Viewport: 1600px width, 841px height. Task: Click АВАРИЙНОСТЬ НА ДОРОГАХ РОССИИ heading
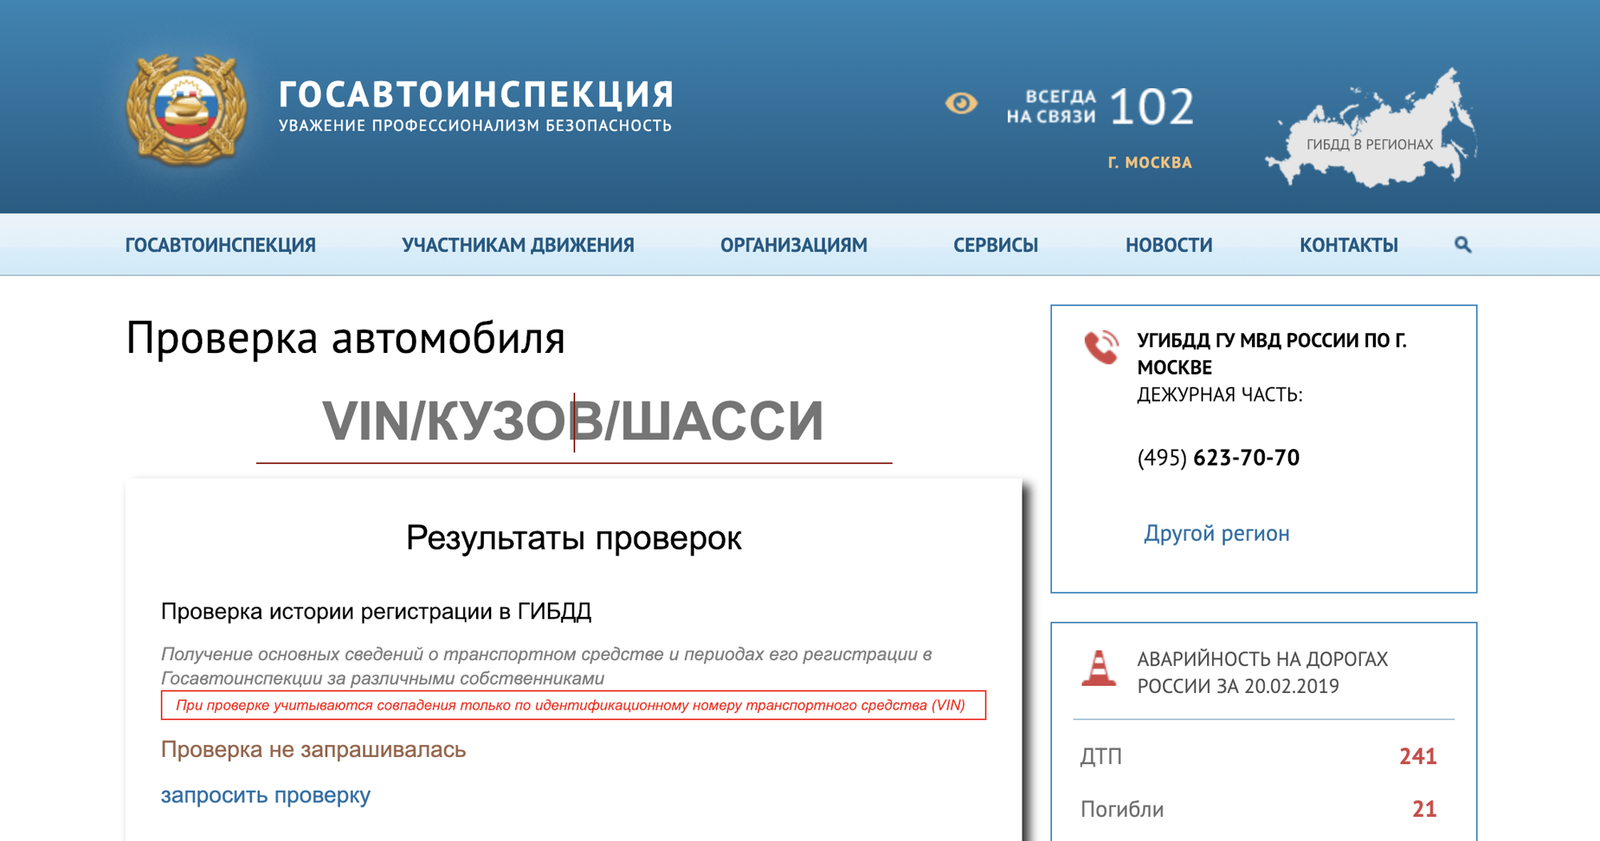(1262, 672)
